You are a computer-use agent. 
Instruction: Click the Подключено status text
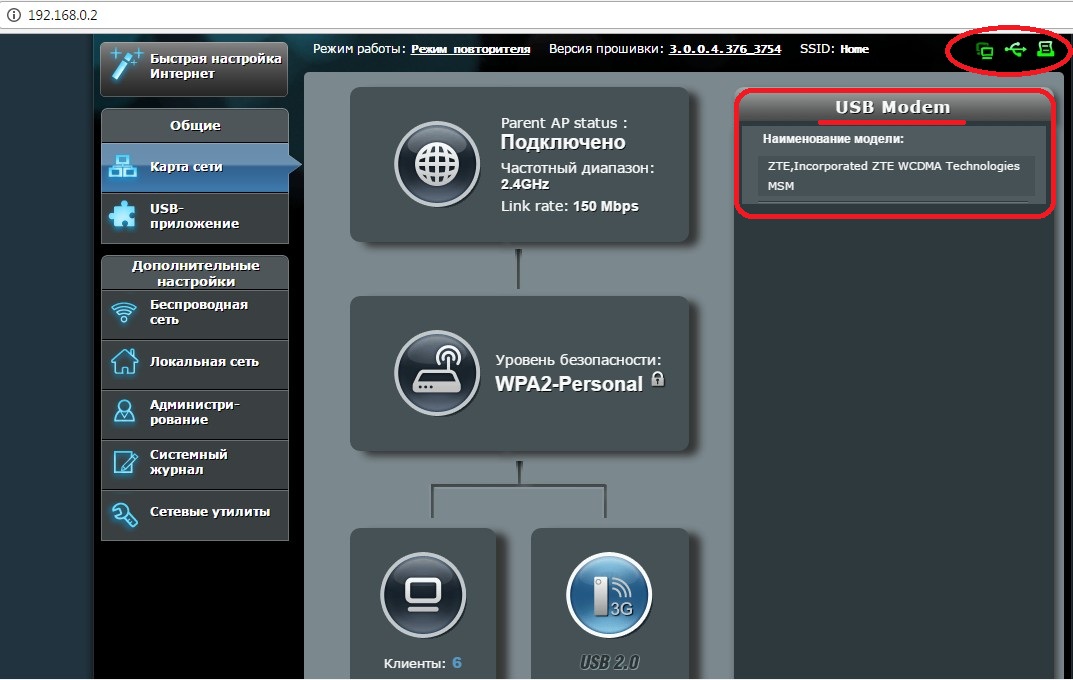coord(563,142)
